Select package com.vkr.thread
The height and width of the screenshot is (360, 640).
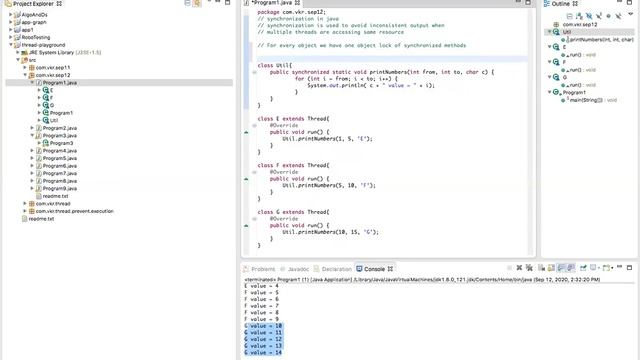[x=53, y=204]
